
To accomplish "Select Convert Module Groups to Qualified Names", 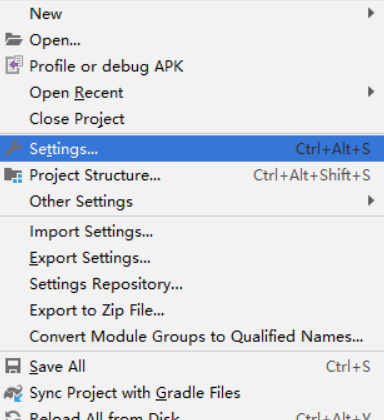I will [x=192, y=336].
